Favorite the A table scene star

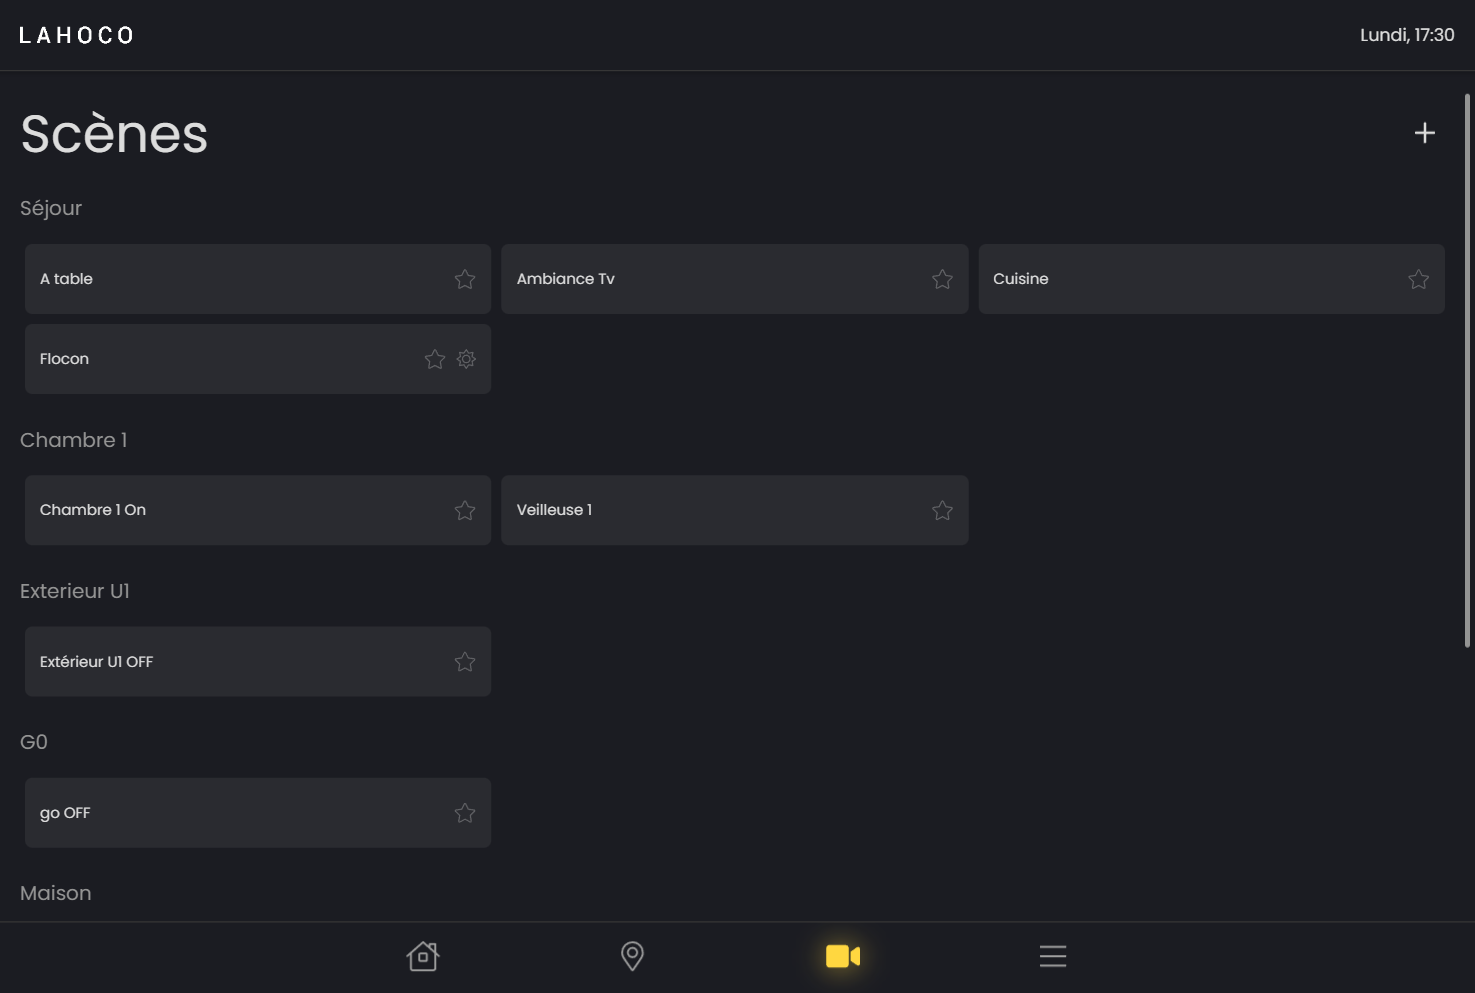pyautogui.click(x=465, y=279)
